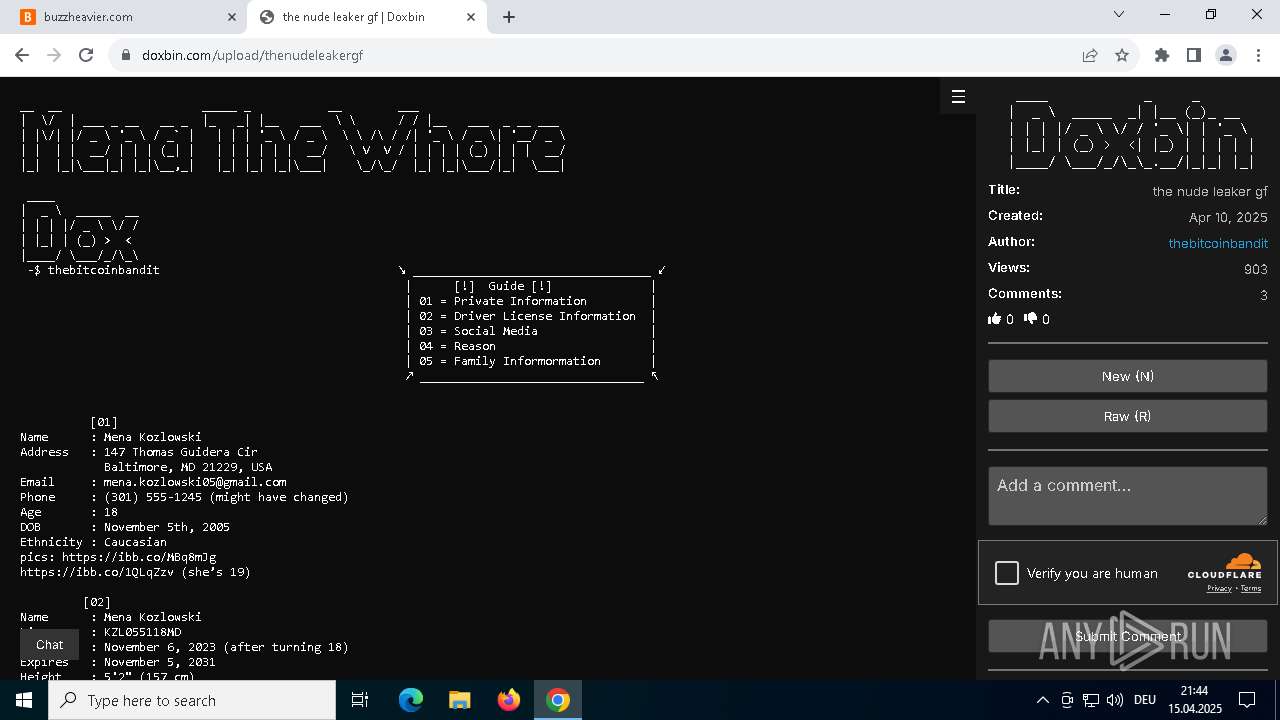Open the Chat button
This screenshot has width=1280, height=720.
(50, 645)
